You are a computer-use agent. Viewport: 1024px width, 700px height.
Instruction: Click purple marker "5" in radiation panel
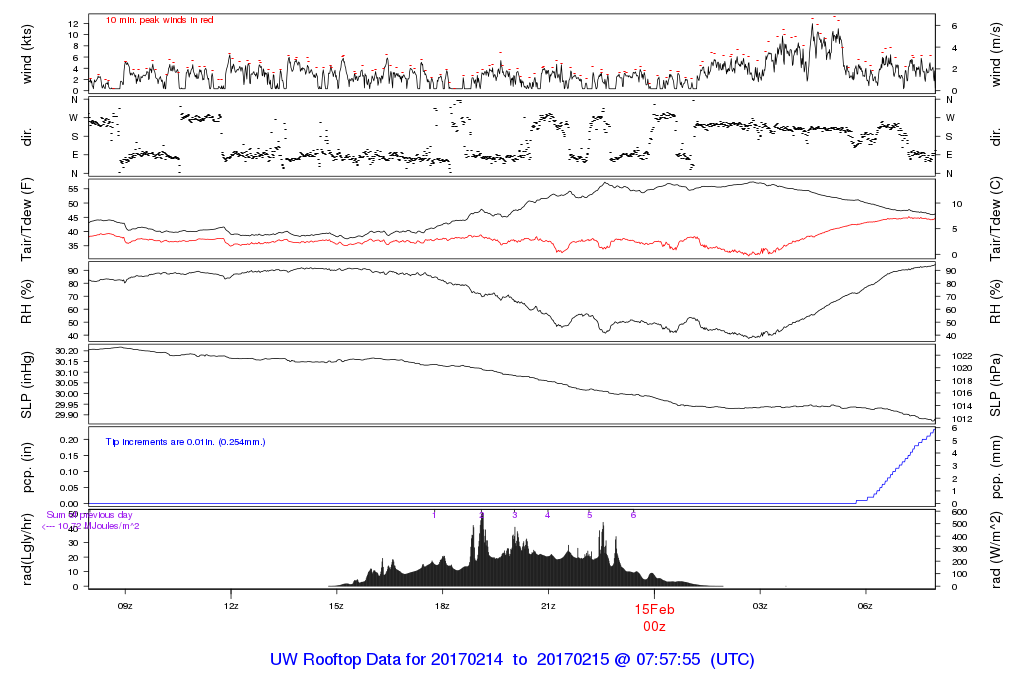[590, 515]
